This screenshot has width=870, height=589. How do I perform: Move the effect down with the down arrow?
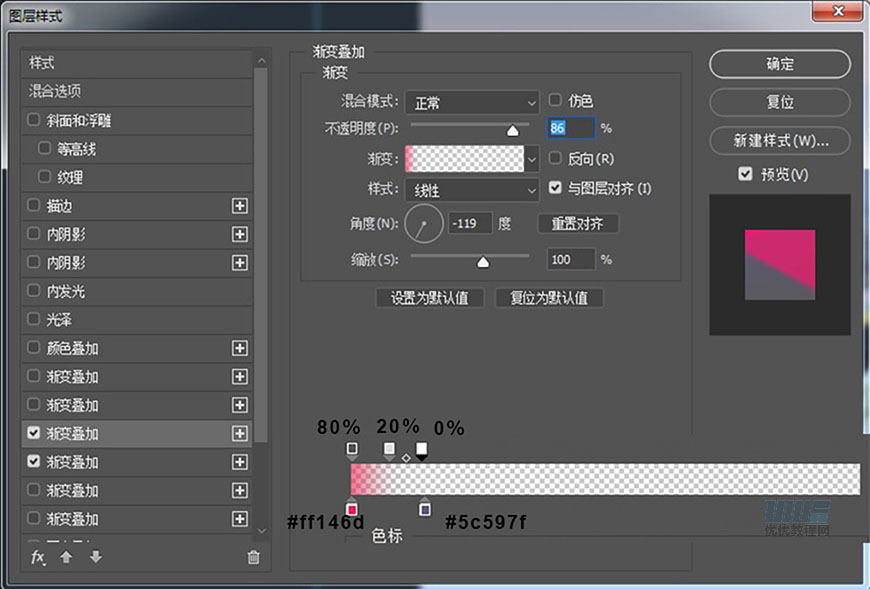pyautogui.click(x=95, y=557)
